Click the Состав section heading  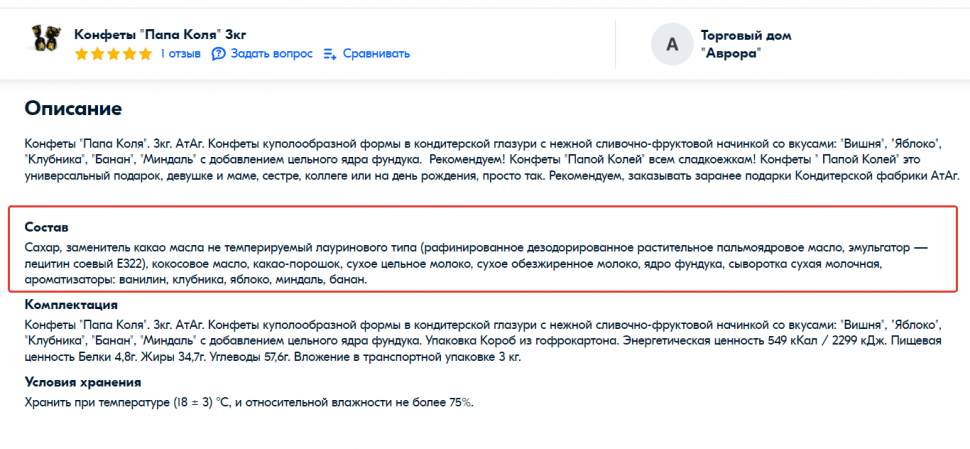(46, 227)
